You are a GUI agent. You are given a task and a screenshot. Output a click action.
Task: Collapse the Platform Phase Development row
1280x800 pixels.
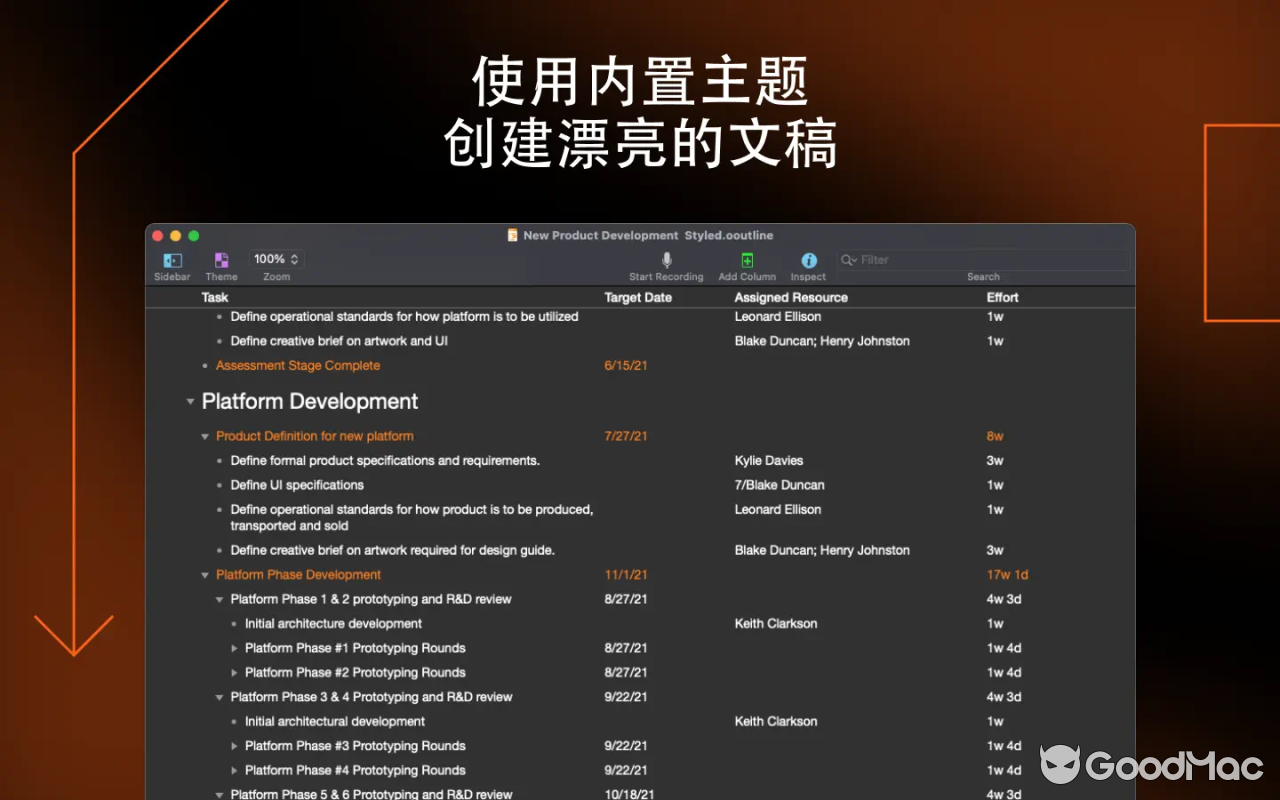pyautogui.click(x=205, y=574)
